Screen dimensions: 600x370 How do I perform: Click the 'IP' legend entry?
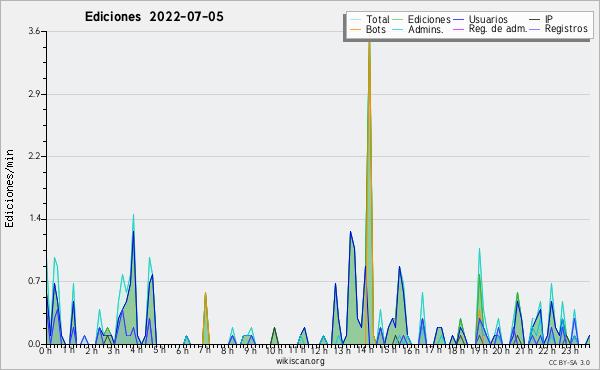(549, 19)
